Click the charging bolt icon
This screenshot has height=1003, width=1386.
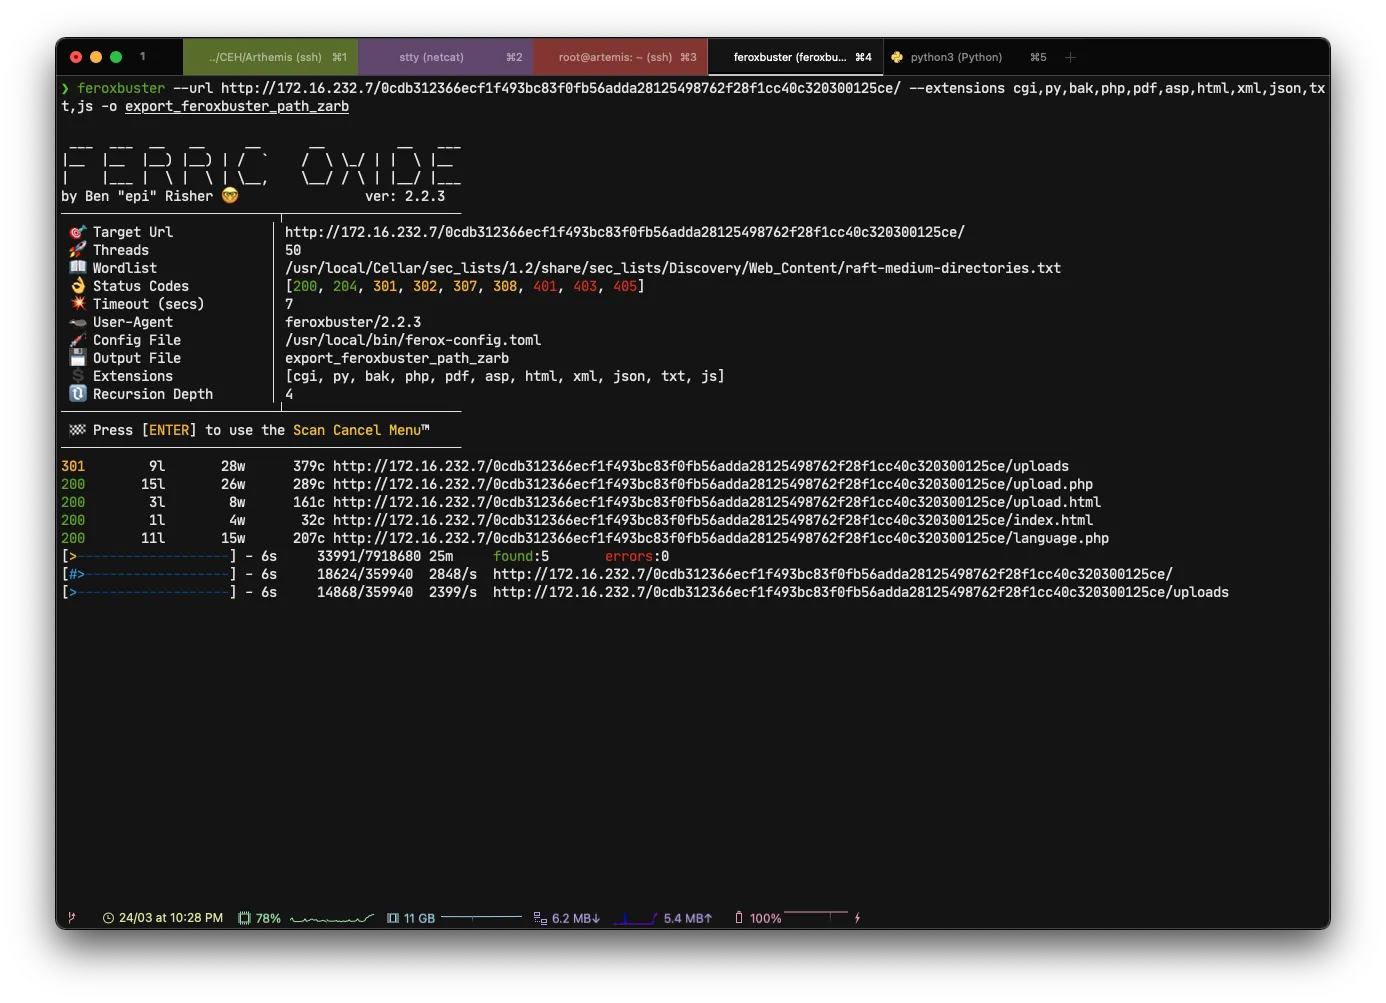tap(857, 918)
